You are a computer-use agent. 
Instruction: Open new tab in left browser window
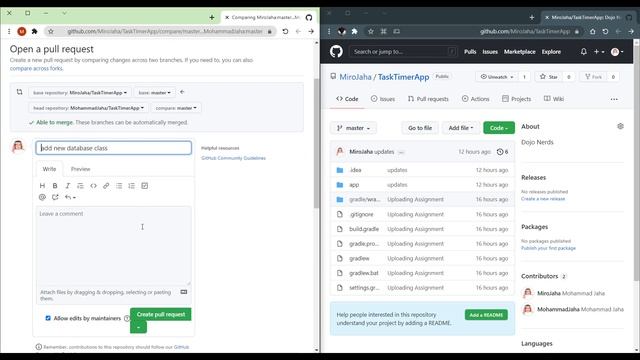pyautogui.click(x=211, y=18)
